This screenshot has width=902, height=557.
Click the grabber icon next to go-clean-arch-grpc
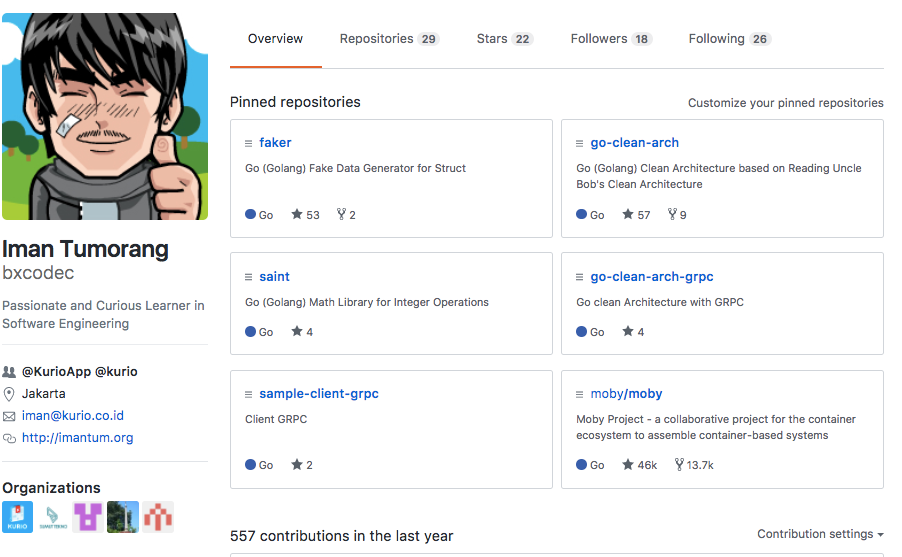click(x=580, y=277)
